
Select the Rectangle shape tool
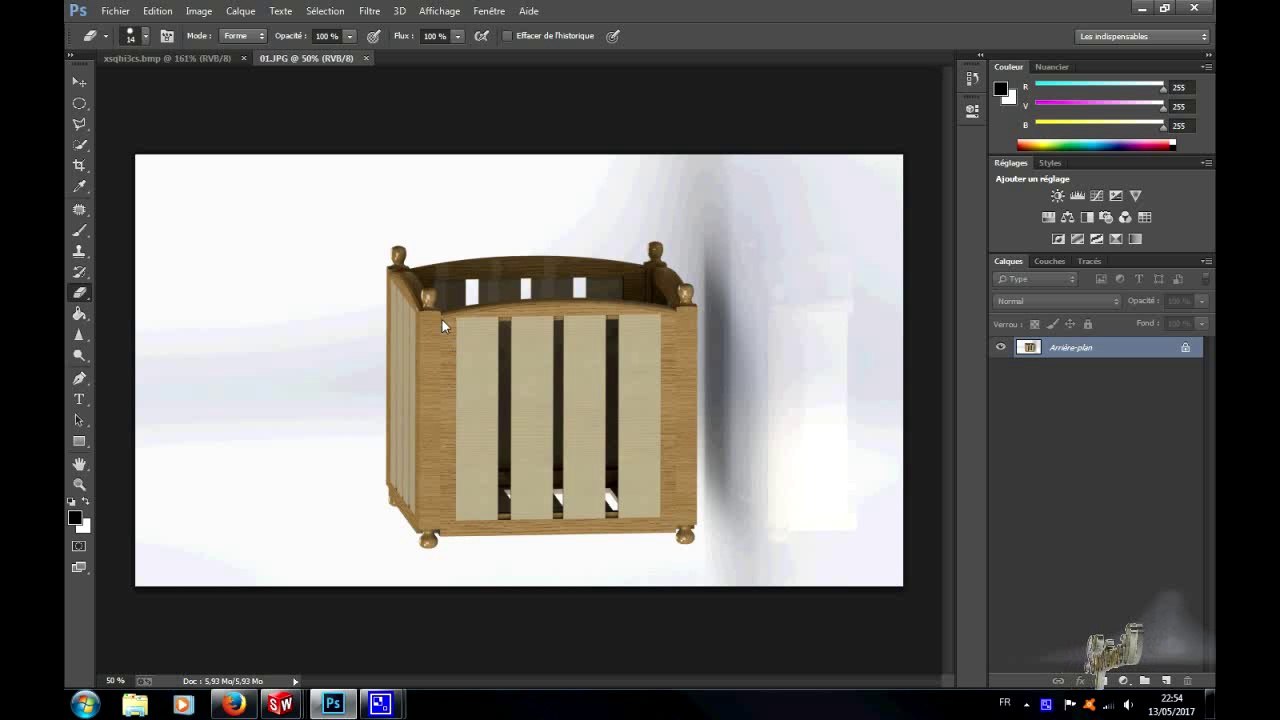coord(79,442)
